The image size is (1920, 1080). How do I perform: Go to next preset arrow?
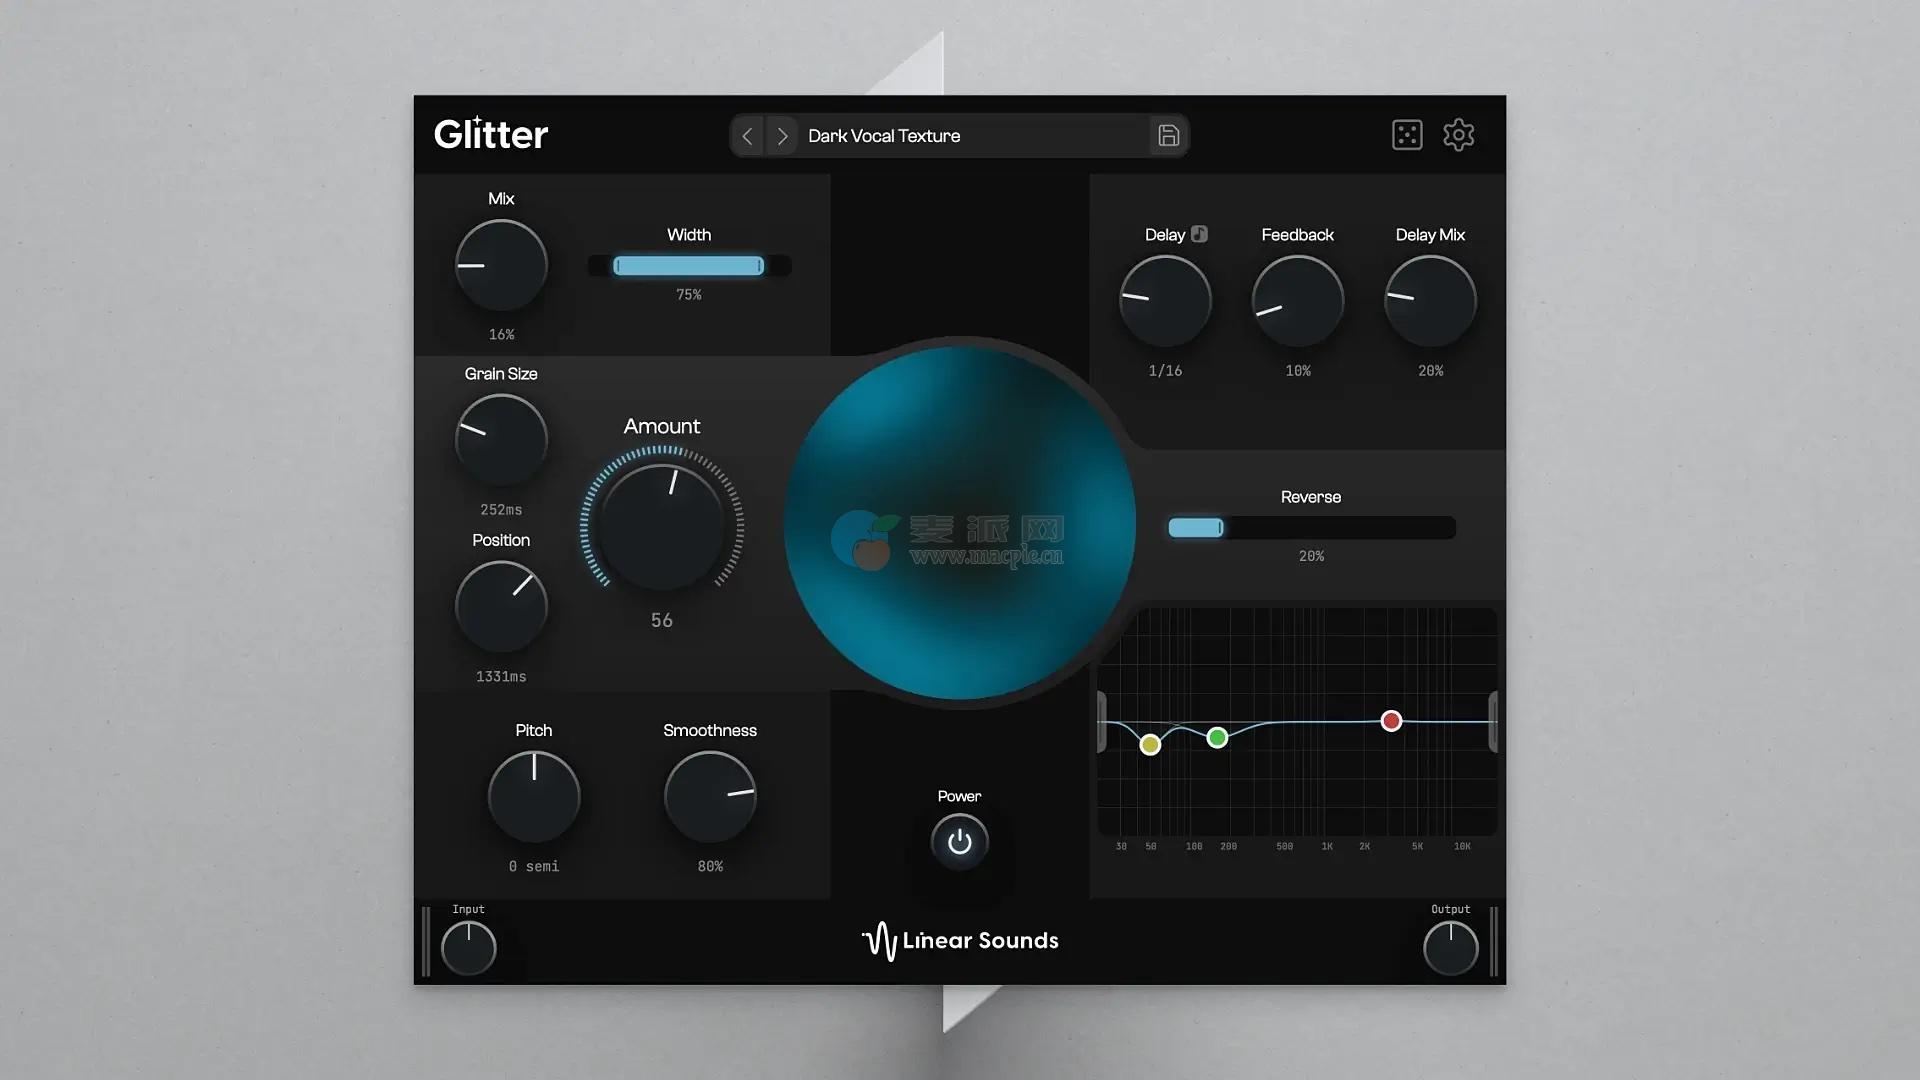click(x=782, y=136)
